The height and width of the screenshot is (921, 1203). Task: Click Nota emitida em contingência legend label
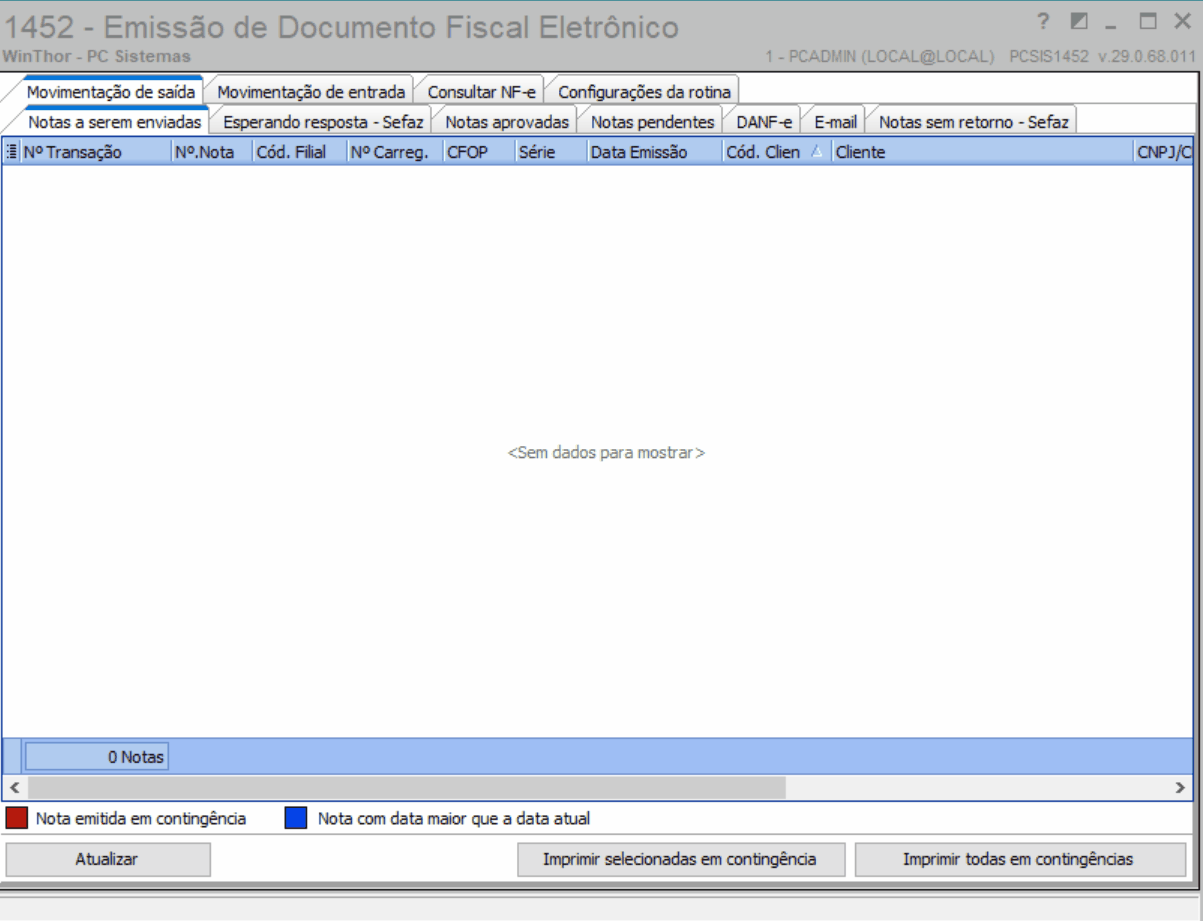pyautogui.click(x=141, y=818)
